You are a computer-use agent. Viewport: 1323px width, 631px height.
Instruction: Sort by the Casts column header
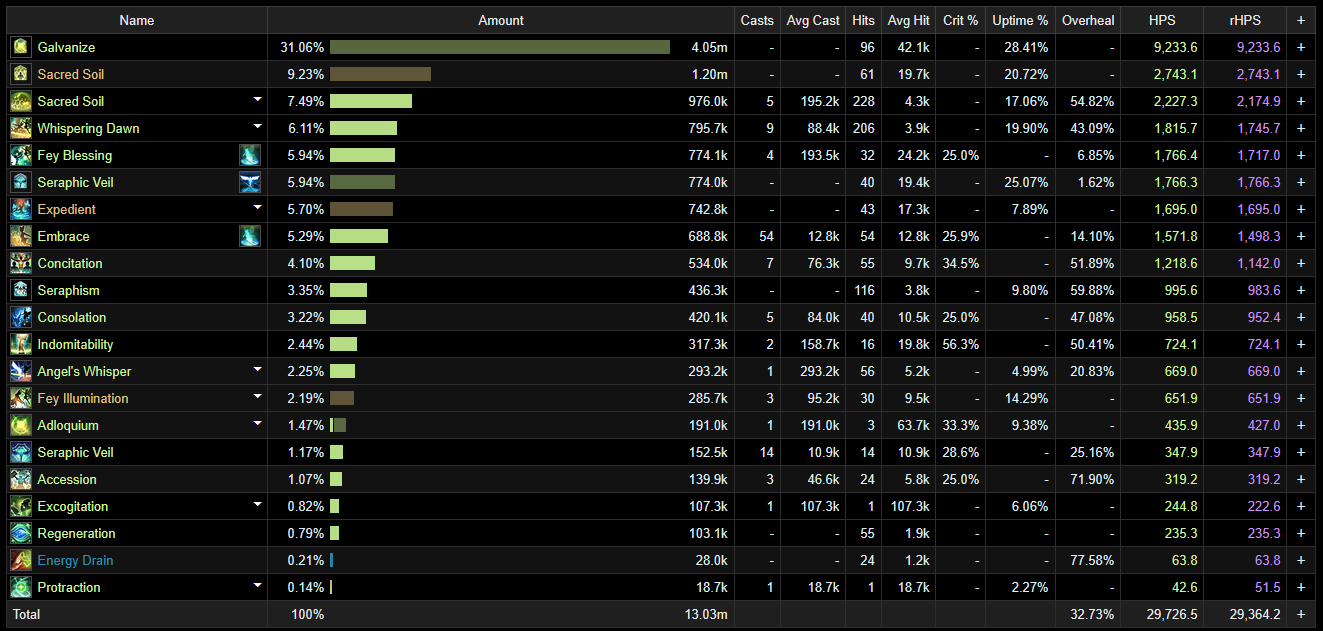pos(757,20)
